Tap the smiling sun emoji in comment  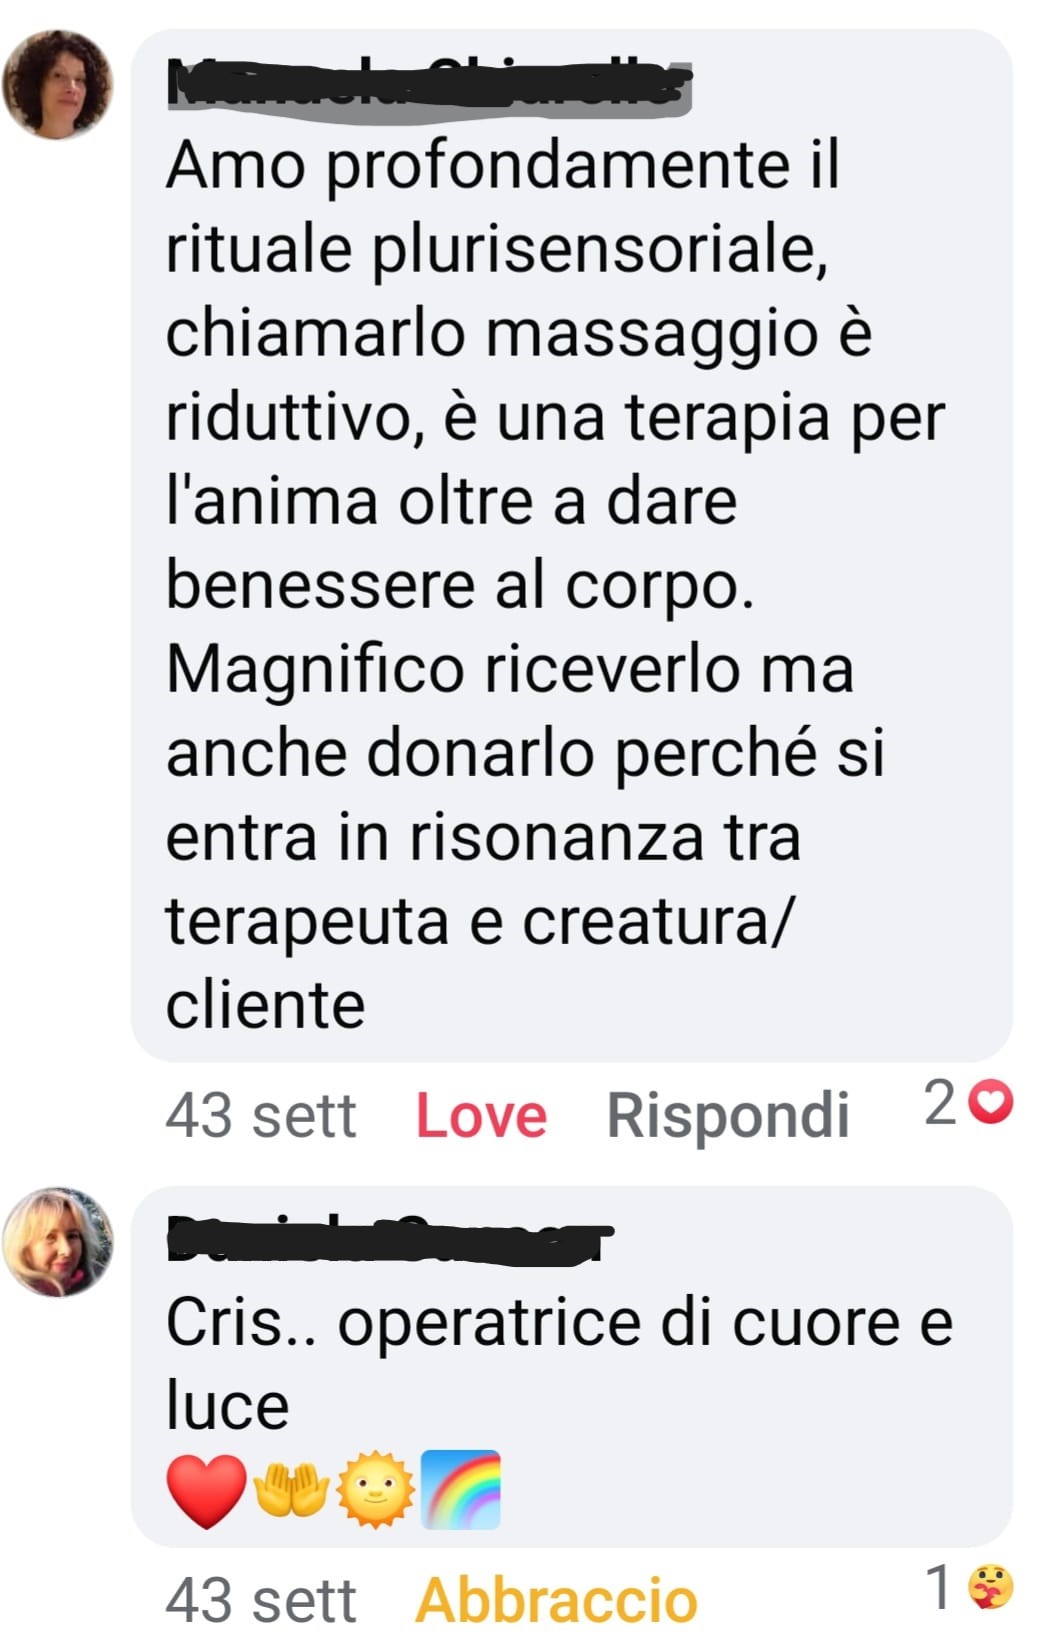376,1489
